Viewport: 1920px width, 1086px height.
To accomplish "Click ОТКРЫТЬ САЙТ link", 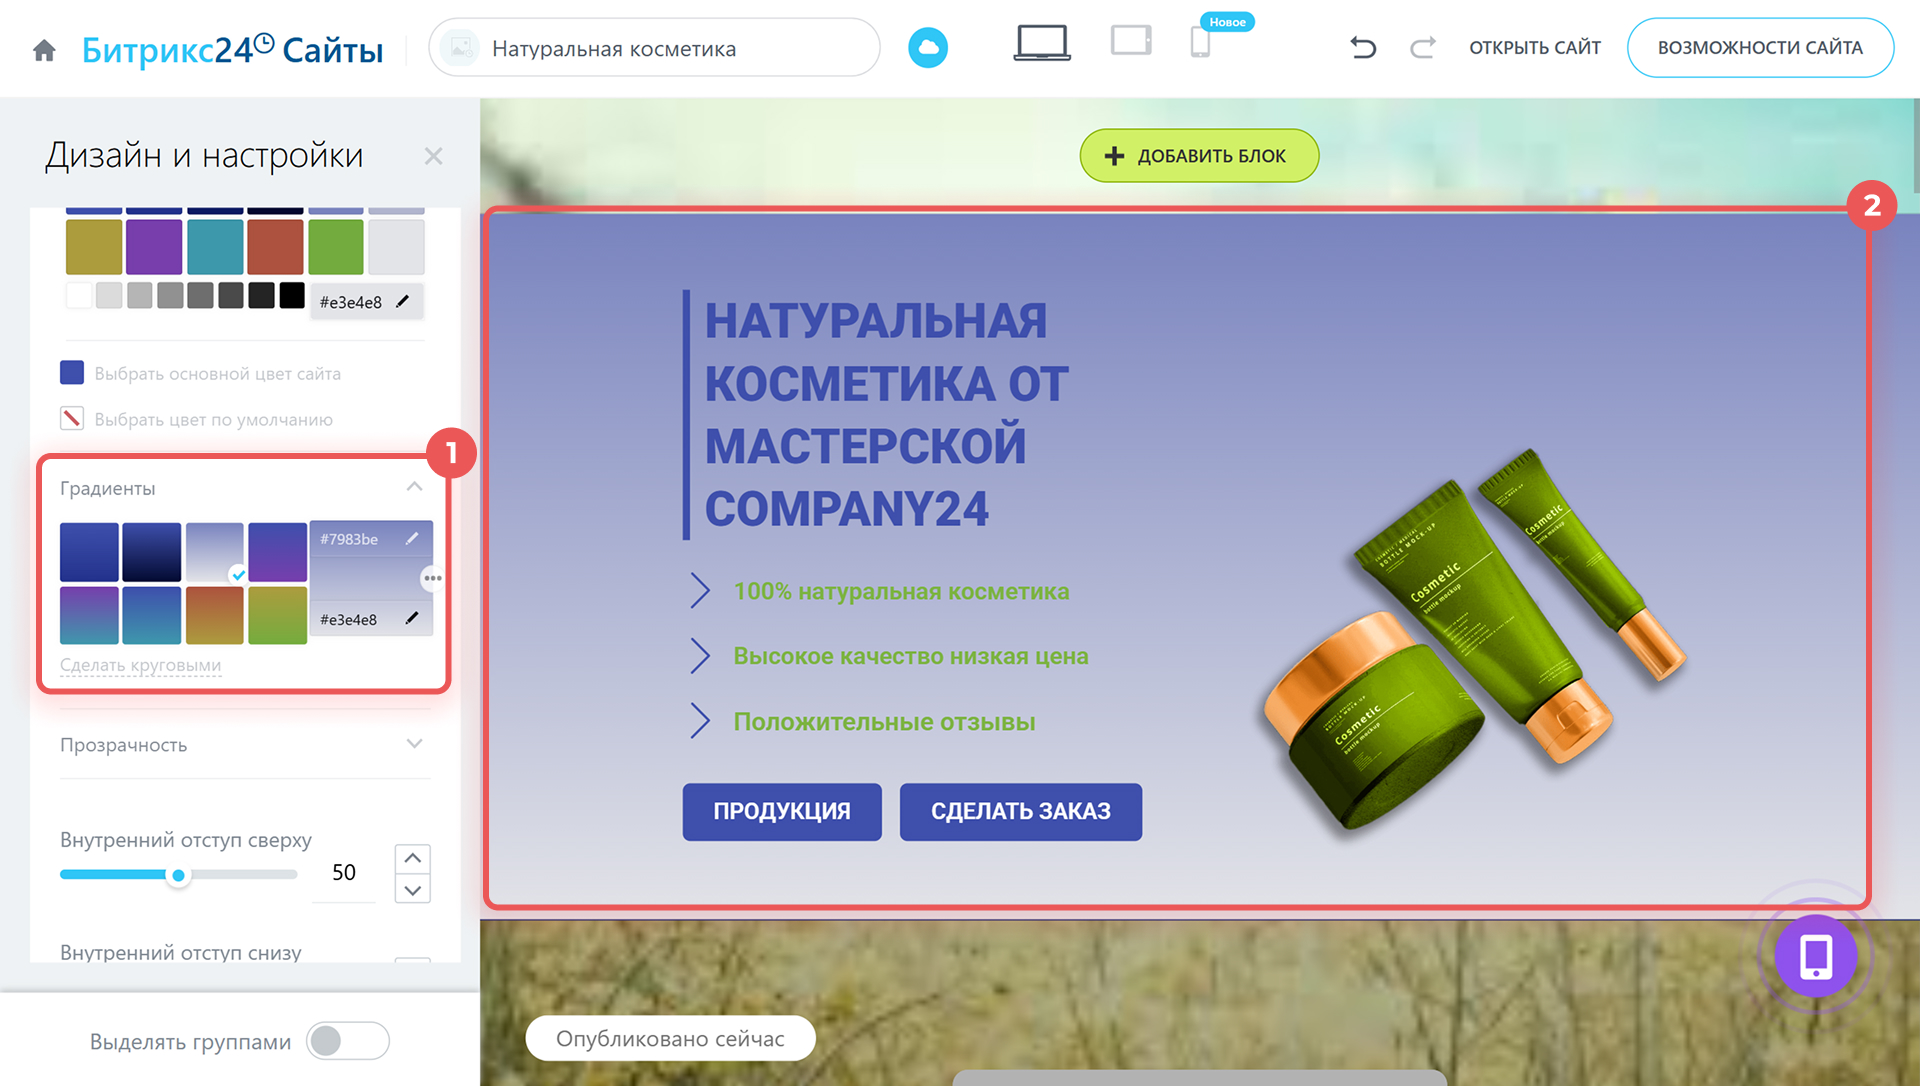I will (1535, 48).
